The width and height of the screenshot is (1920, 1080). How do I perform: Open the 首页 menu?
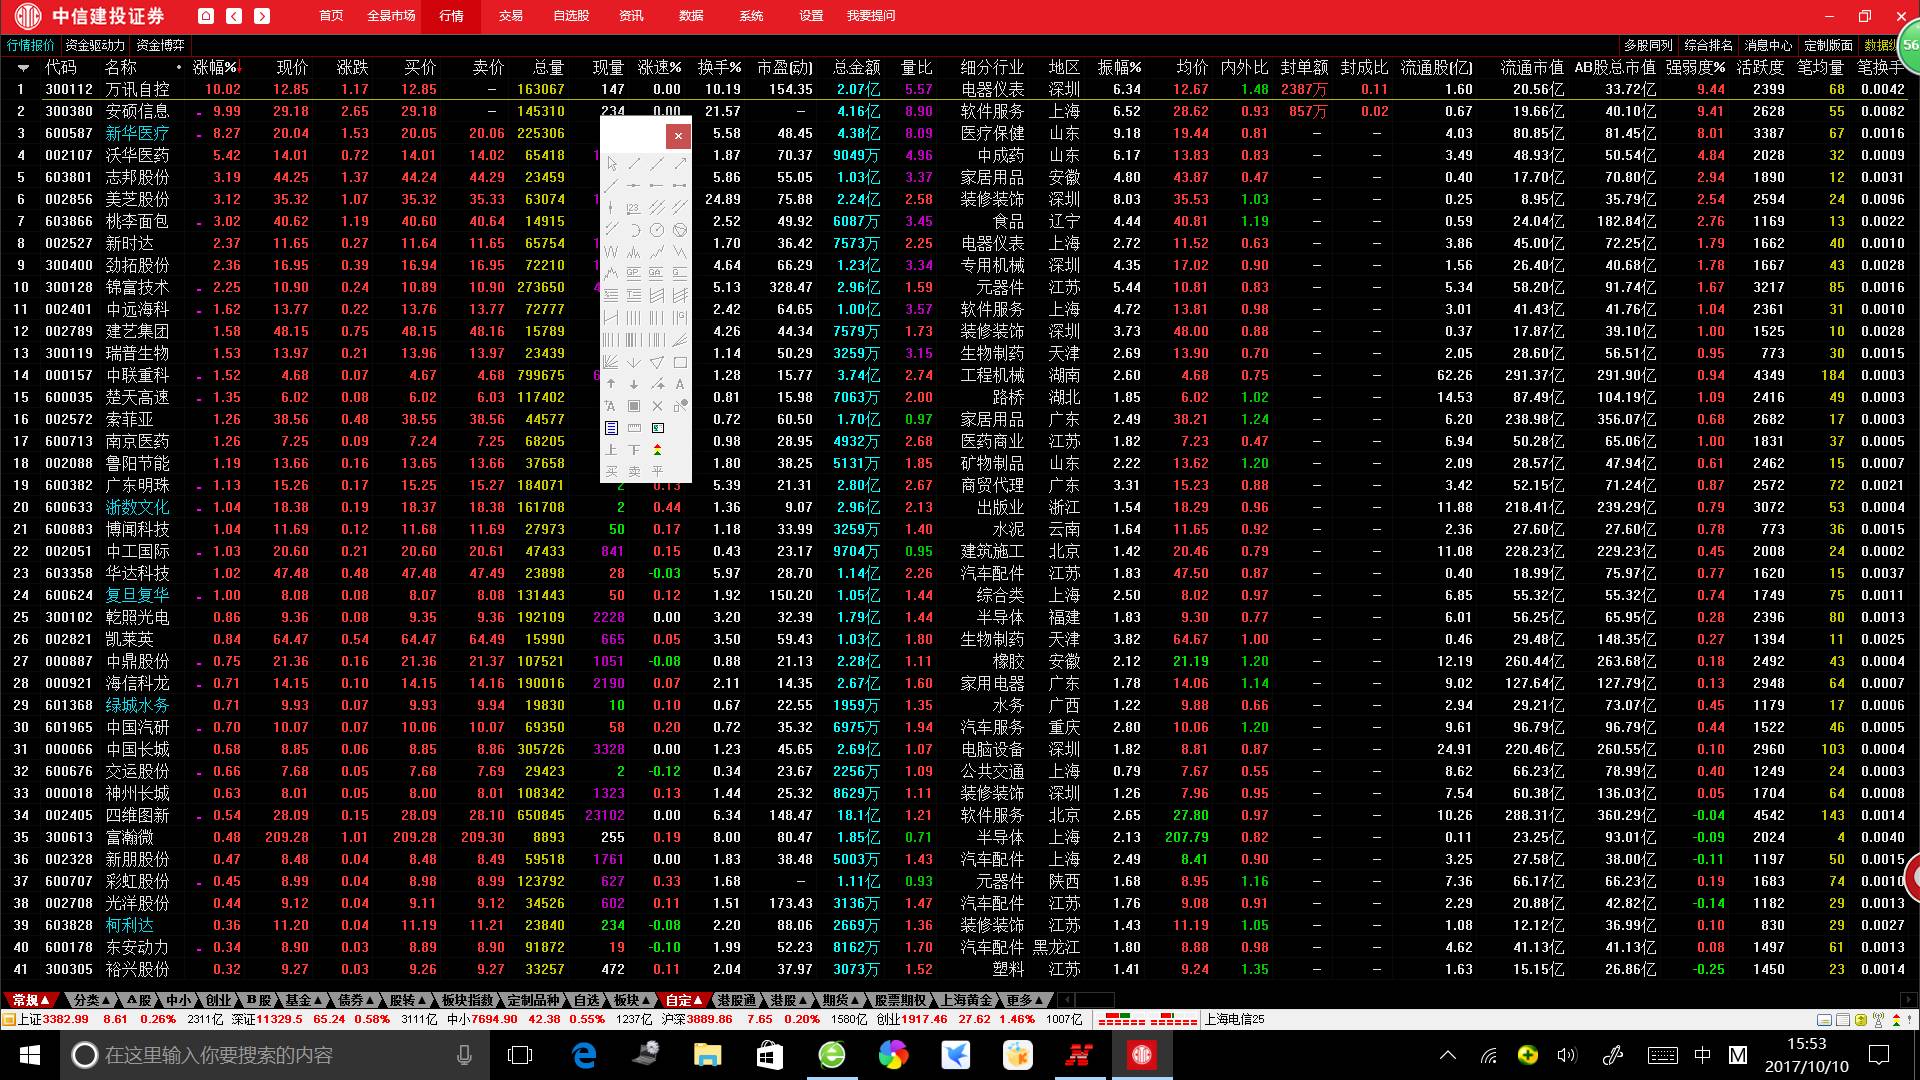[331, 16]
